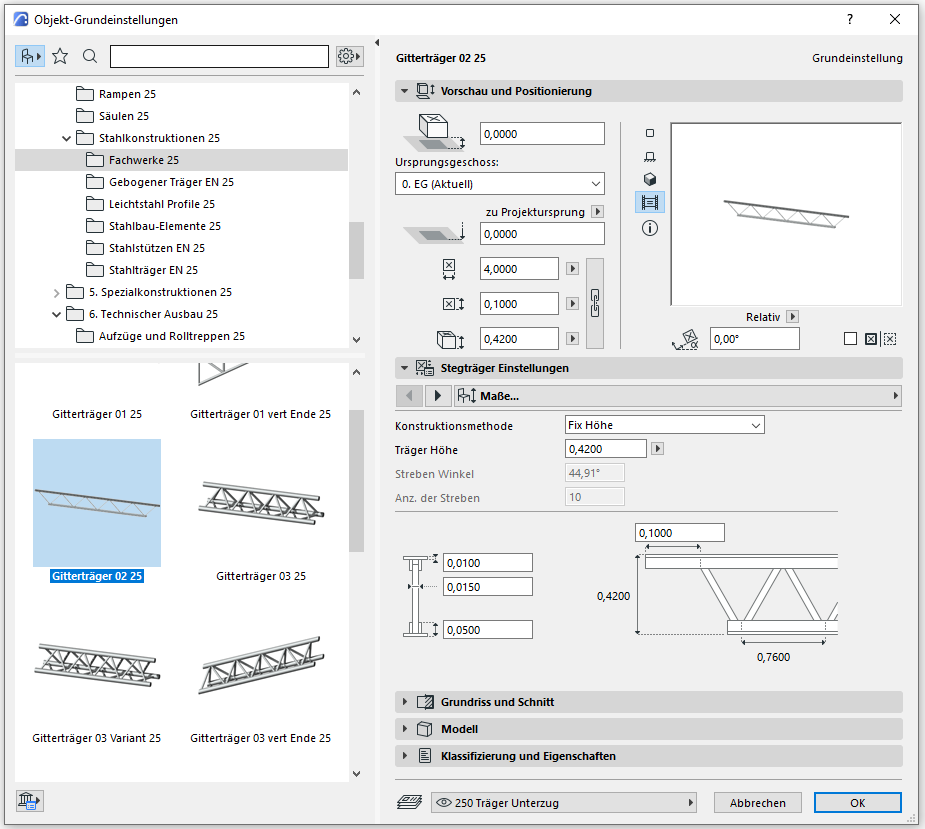Toggle the dashed crossed box under preview
925x829 pixels.
click(890, 339)
